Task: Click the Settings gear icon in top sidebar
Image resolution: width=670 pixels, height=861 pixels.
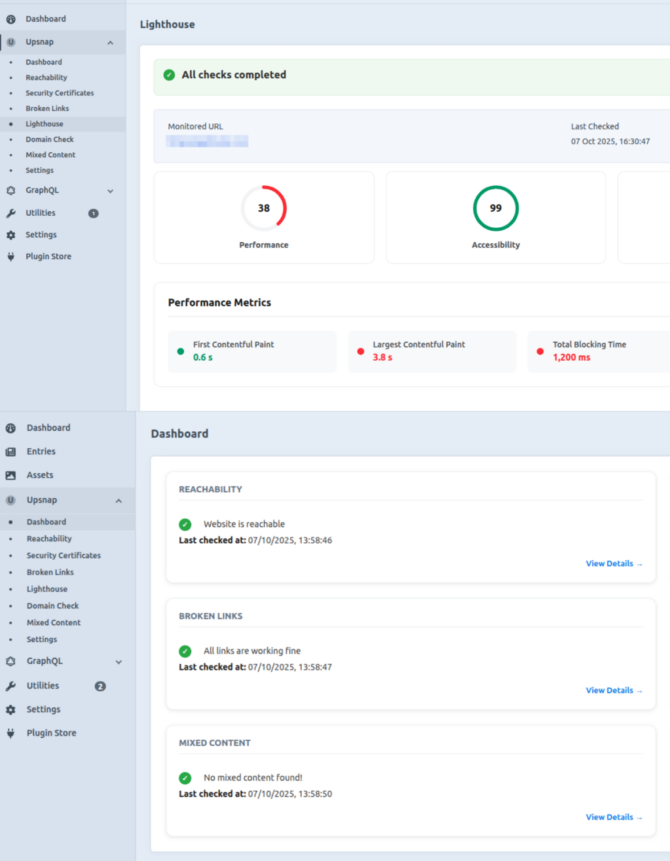Action: 11,235
